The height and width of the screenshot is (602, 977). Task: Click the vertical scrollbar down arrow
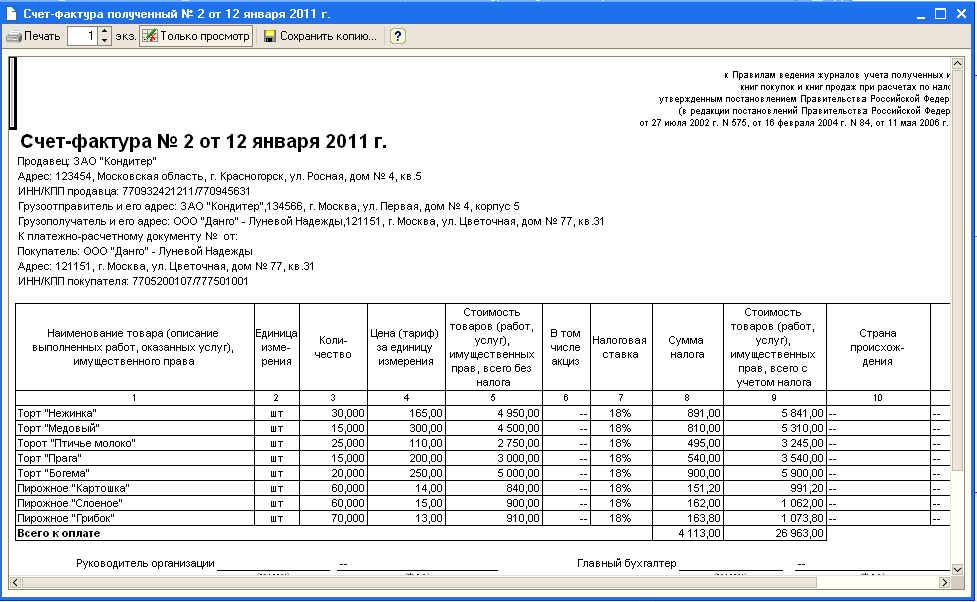959,567
